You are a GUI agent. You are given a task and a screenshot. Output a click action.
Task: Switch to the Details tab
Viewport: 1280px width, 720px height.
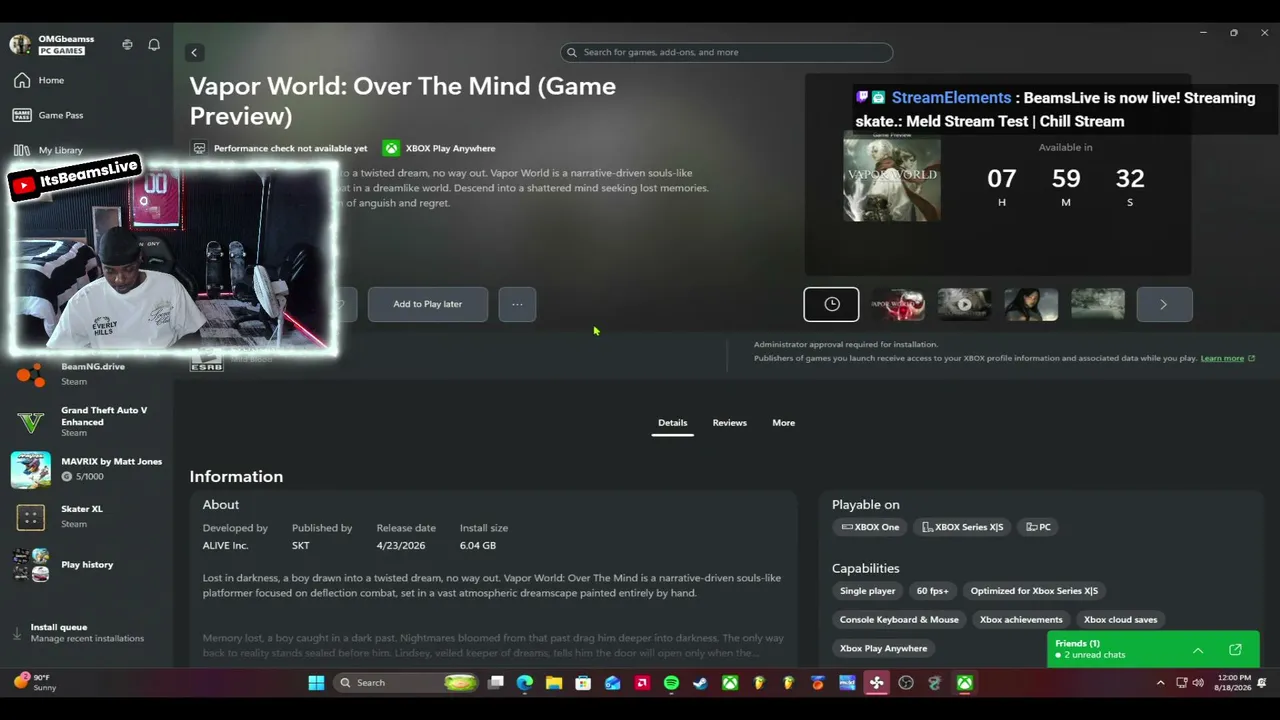[672, 423]
